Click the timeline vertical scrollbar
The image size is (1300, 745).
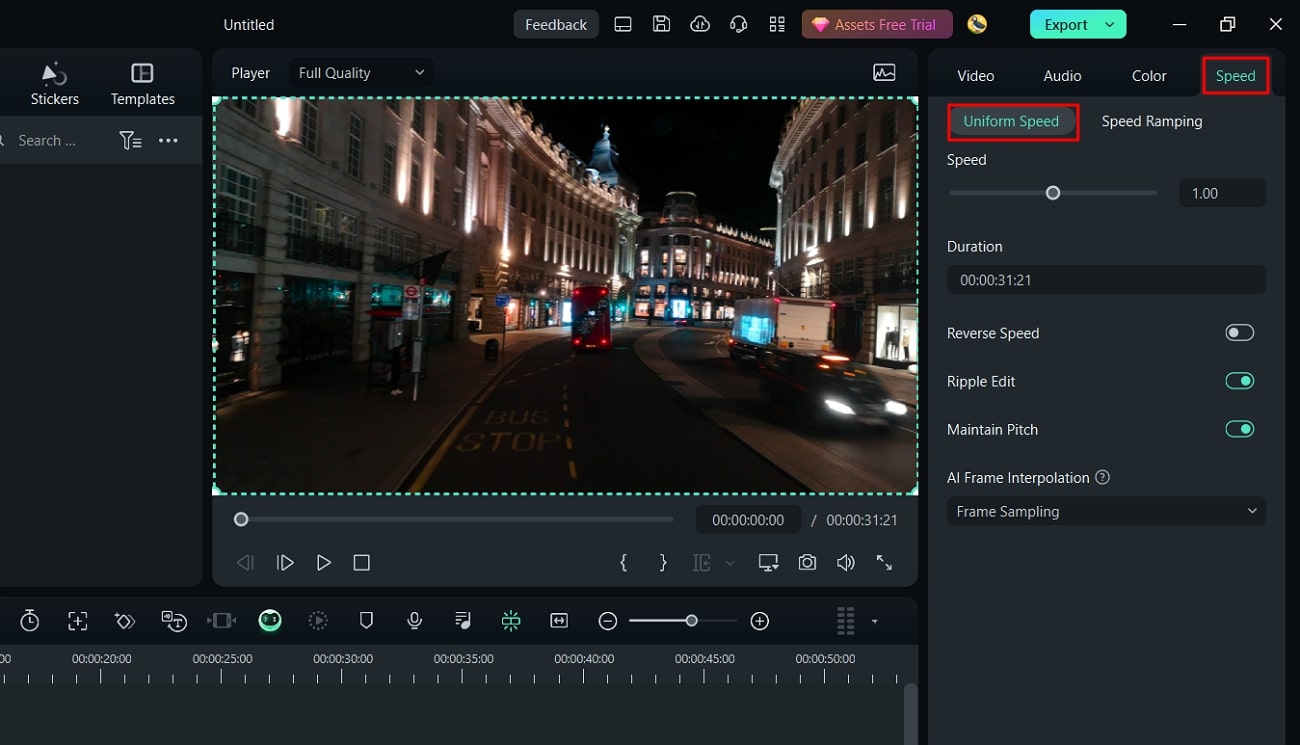pos(910,714)
